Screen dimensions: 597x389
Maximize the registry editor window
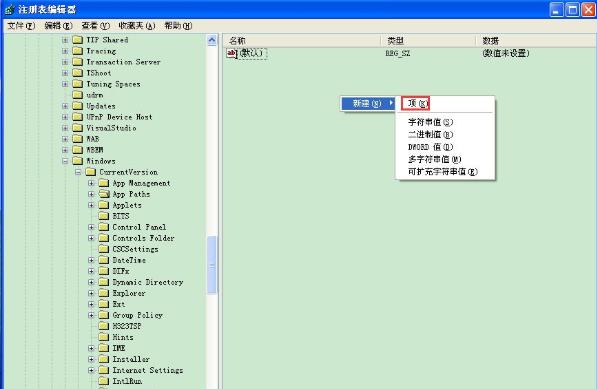click(573, 10)
